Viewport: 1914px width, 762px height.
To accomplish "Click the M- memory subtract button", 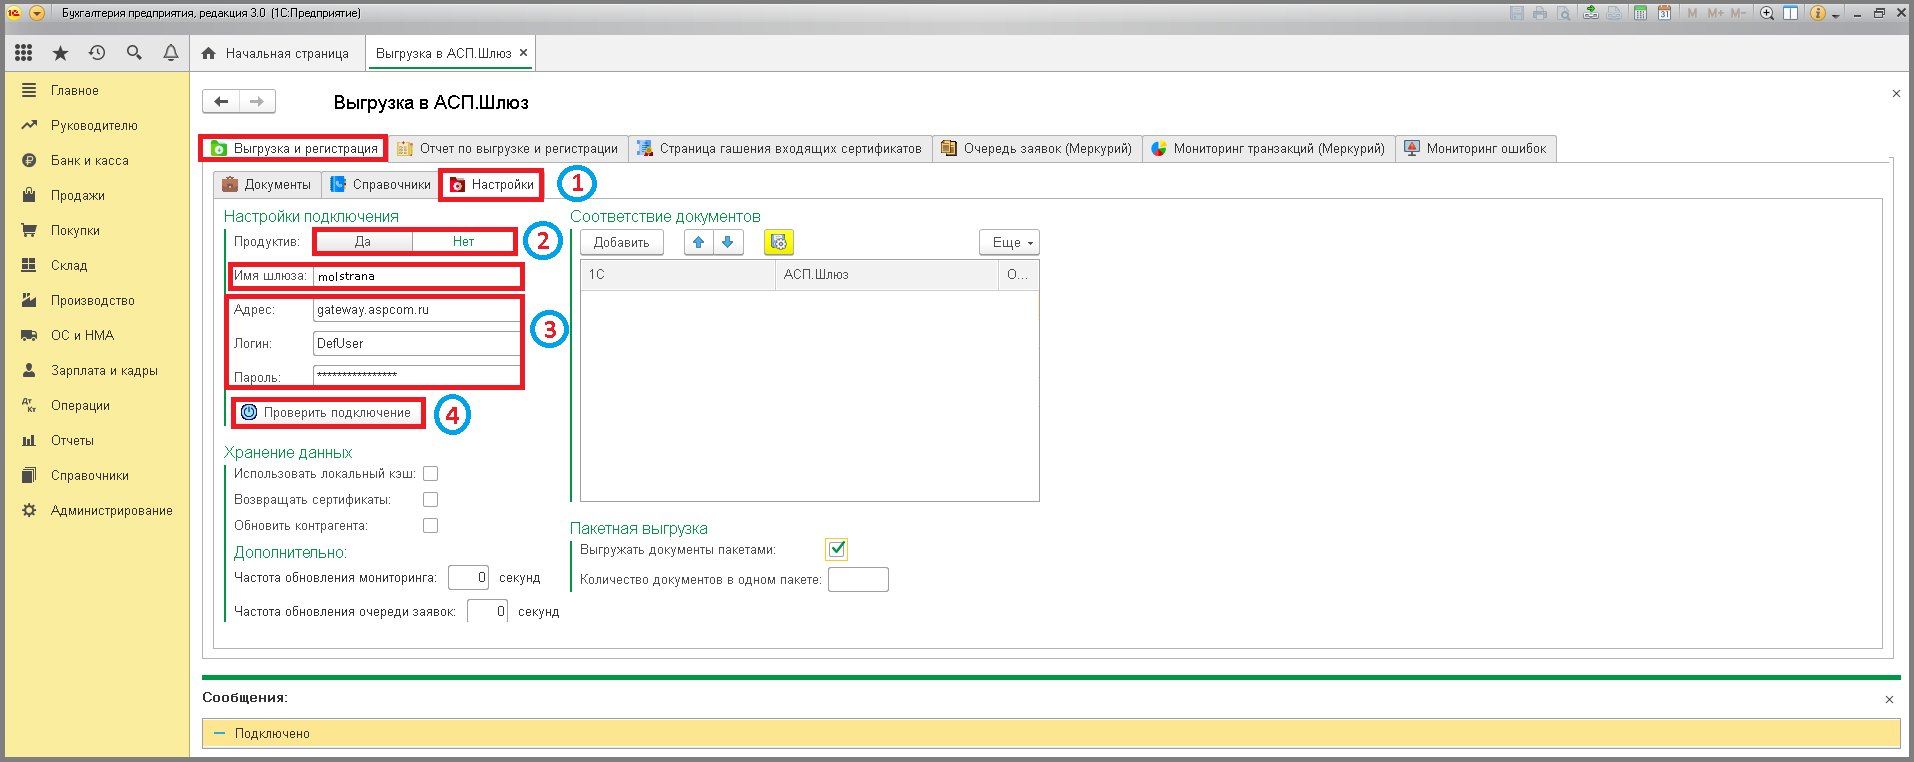I will [1738, 13].
